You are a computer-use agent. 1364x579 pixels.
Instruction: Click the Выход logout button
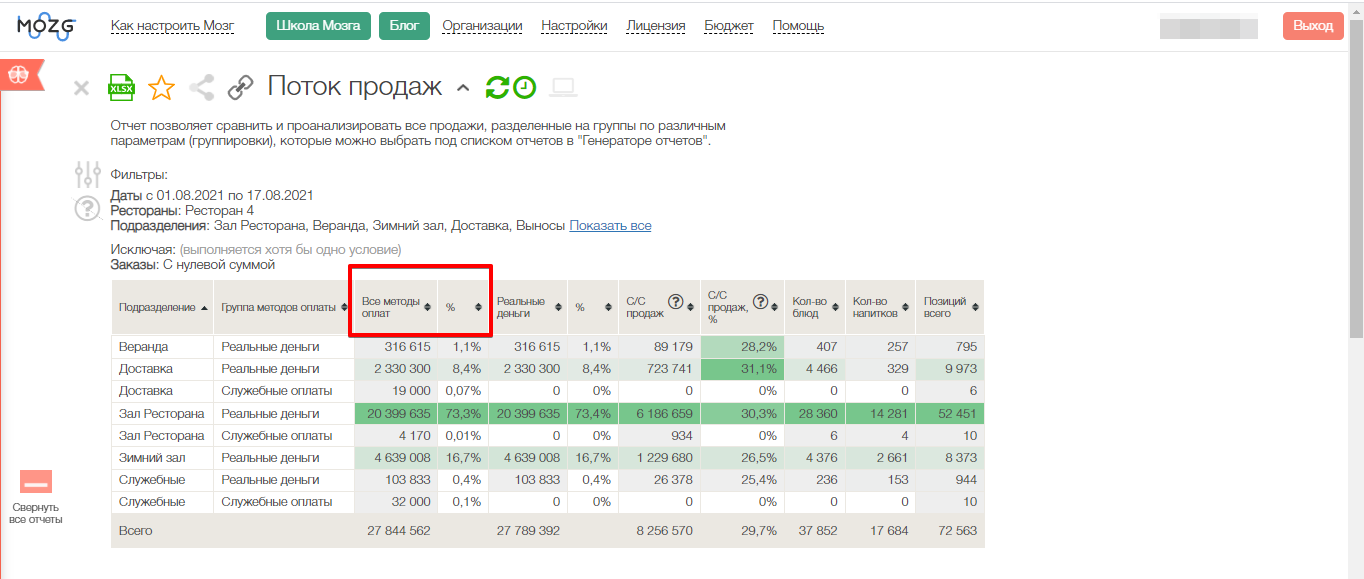[x=1313, y=26]
